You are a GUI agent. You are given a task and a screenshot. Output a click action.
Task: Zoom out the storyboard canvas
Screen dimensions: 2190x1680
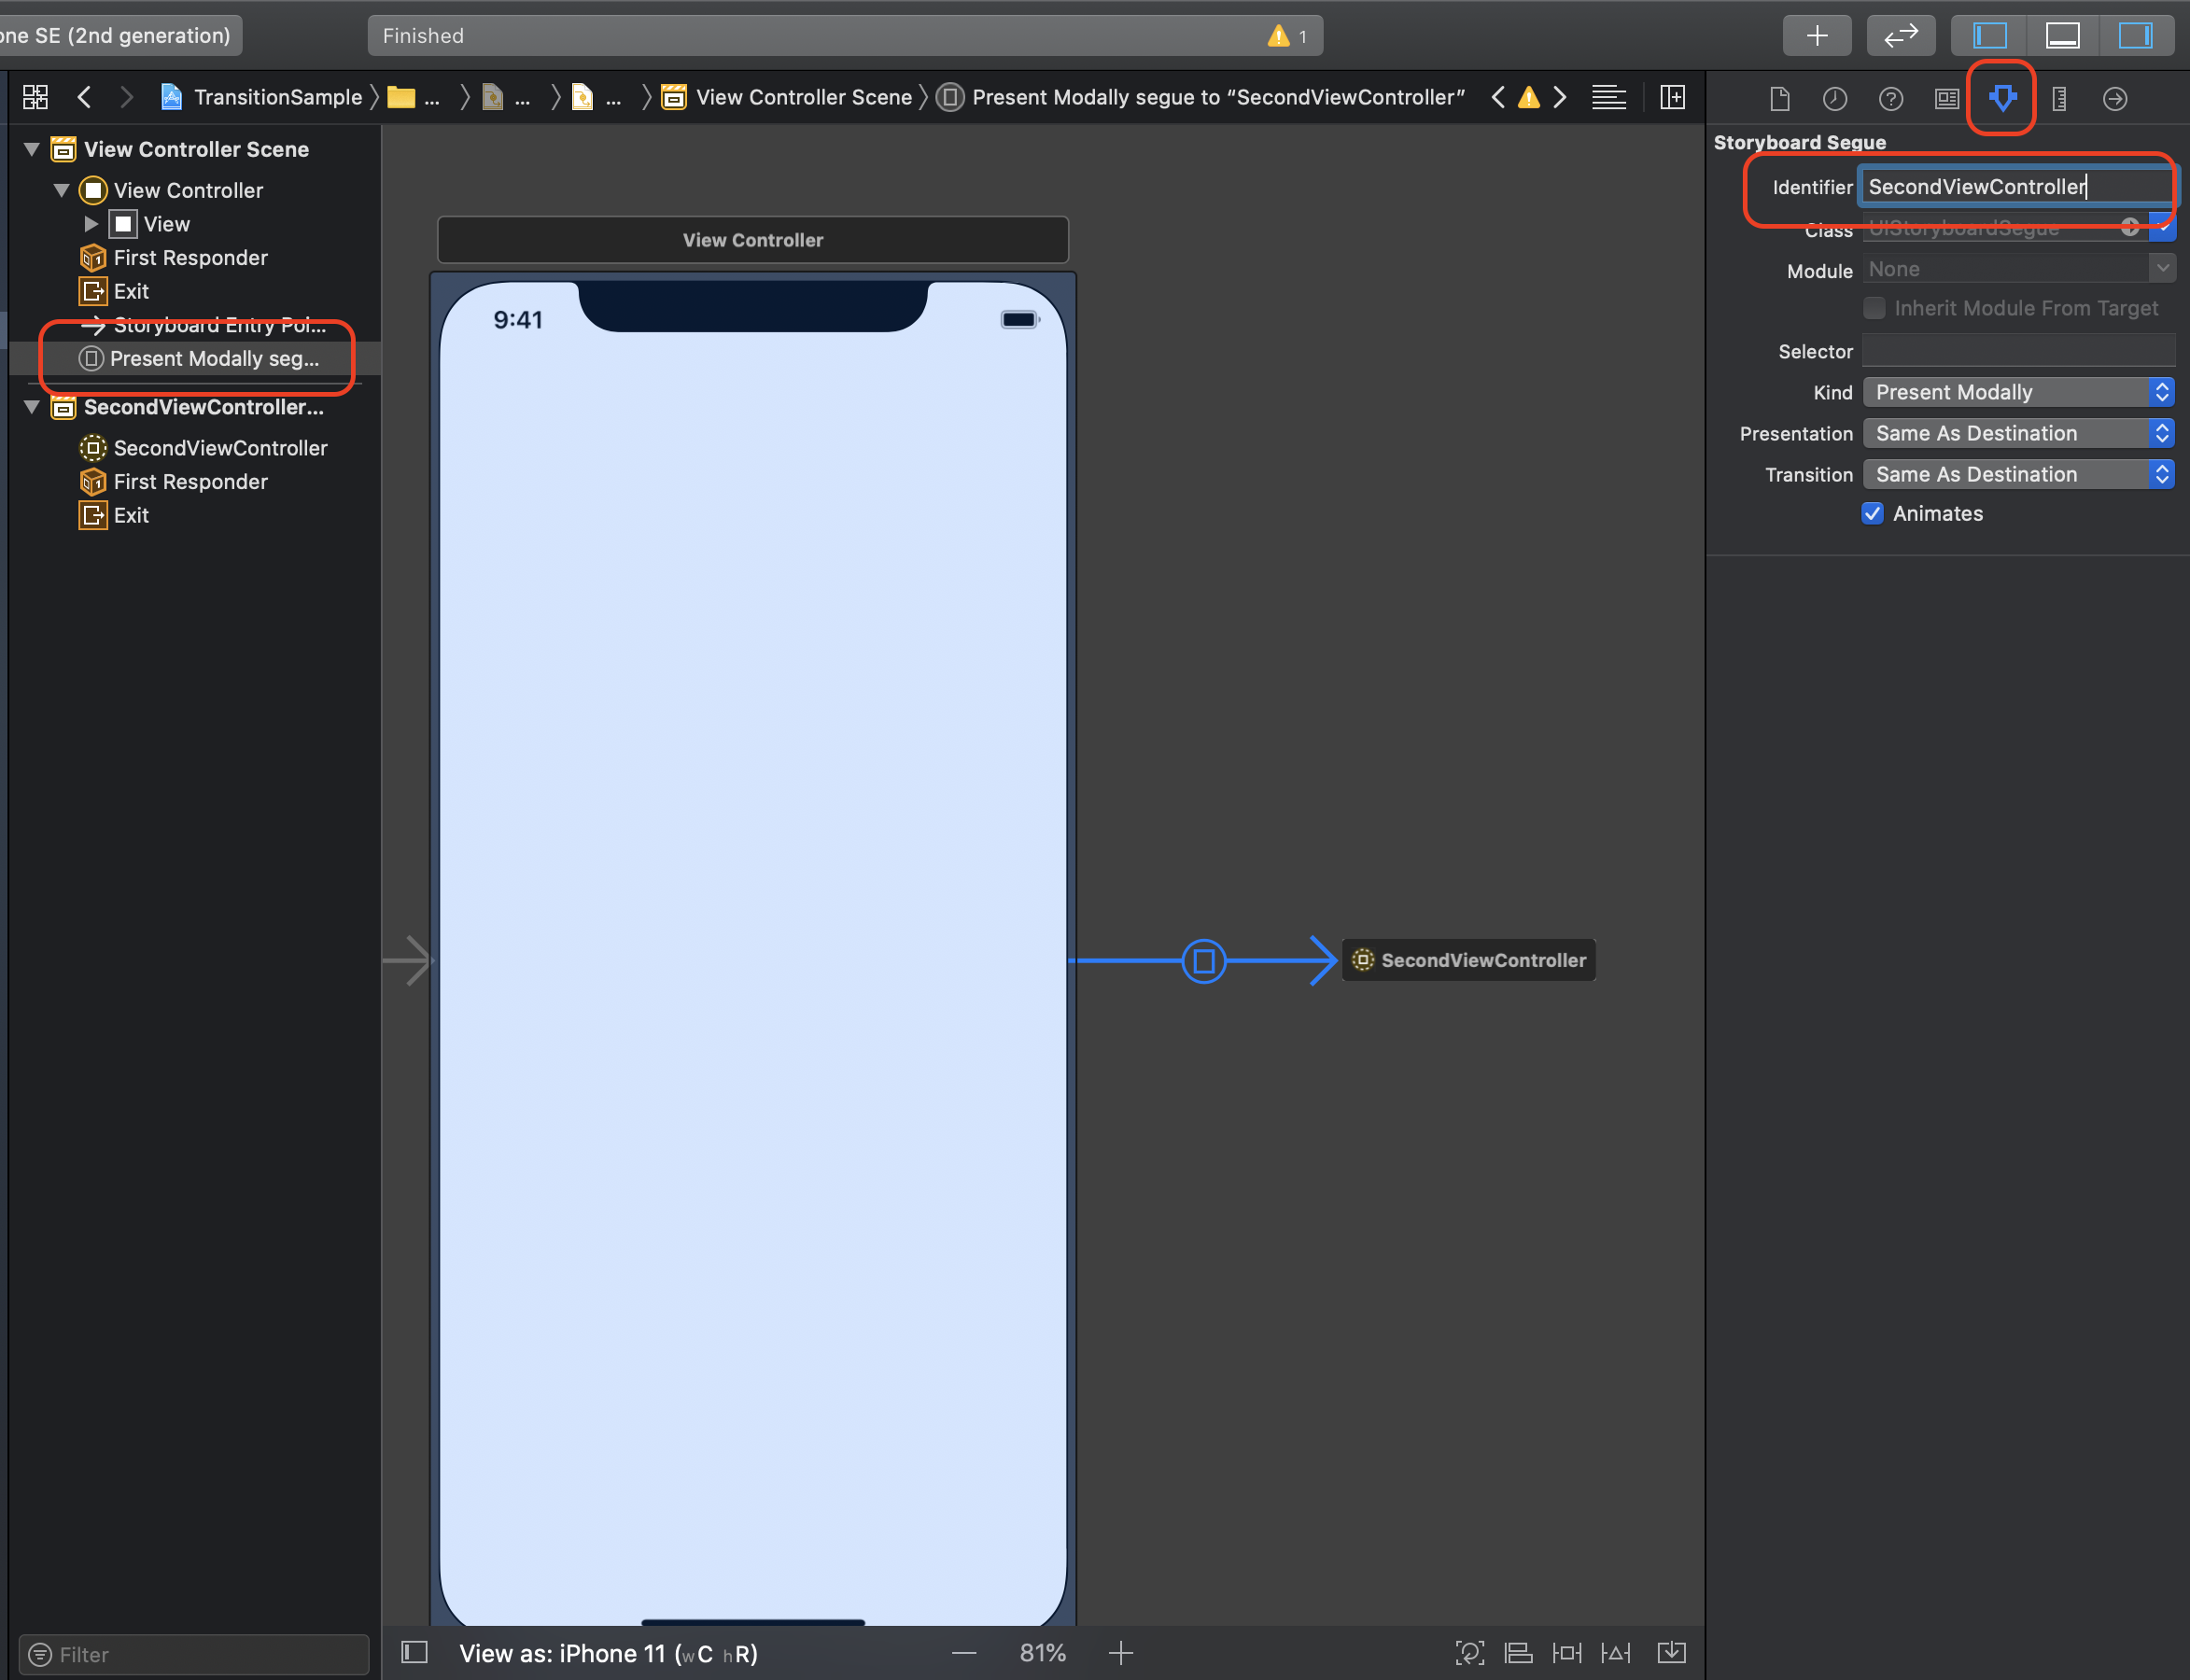(964, 1653)
